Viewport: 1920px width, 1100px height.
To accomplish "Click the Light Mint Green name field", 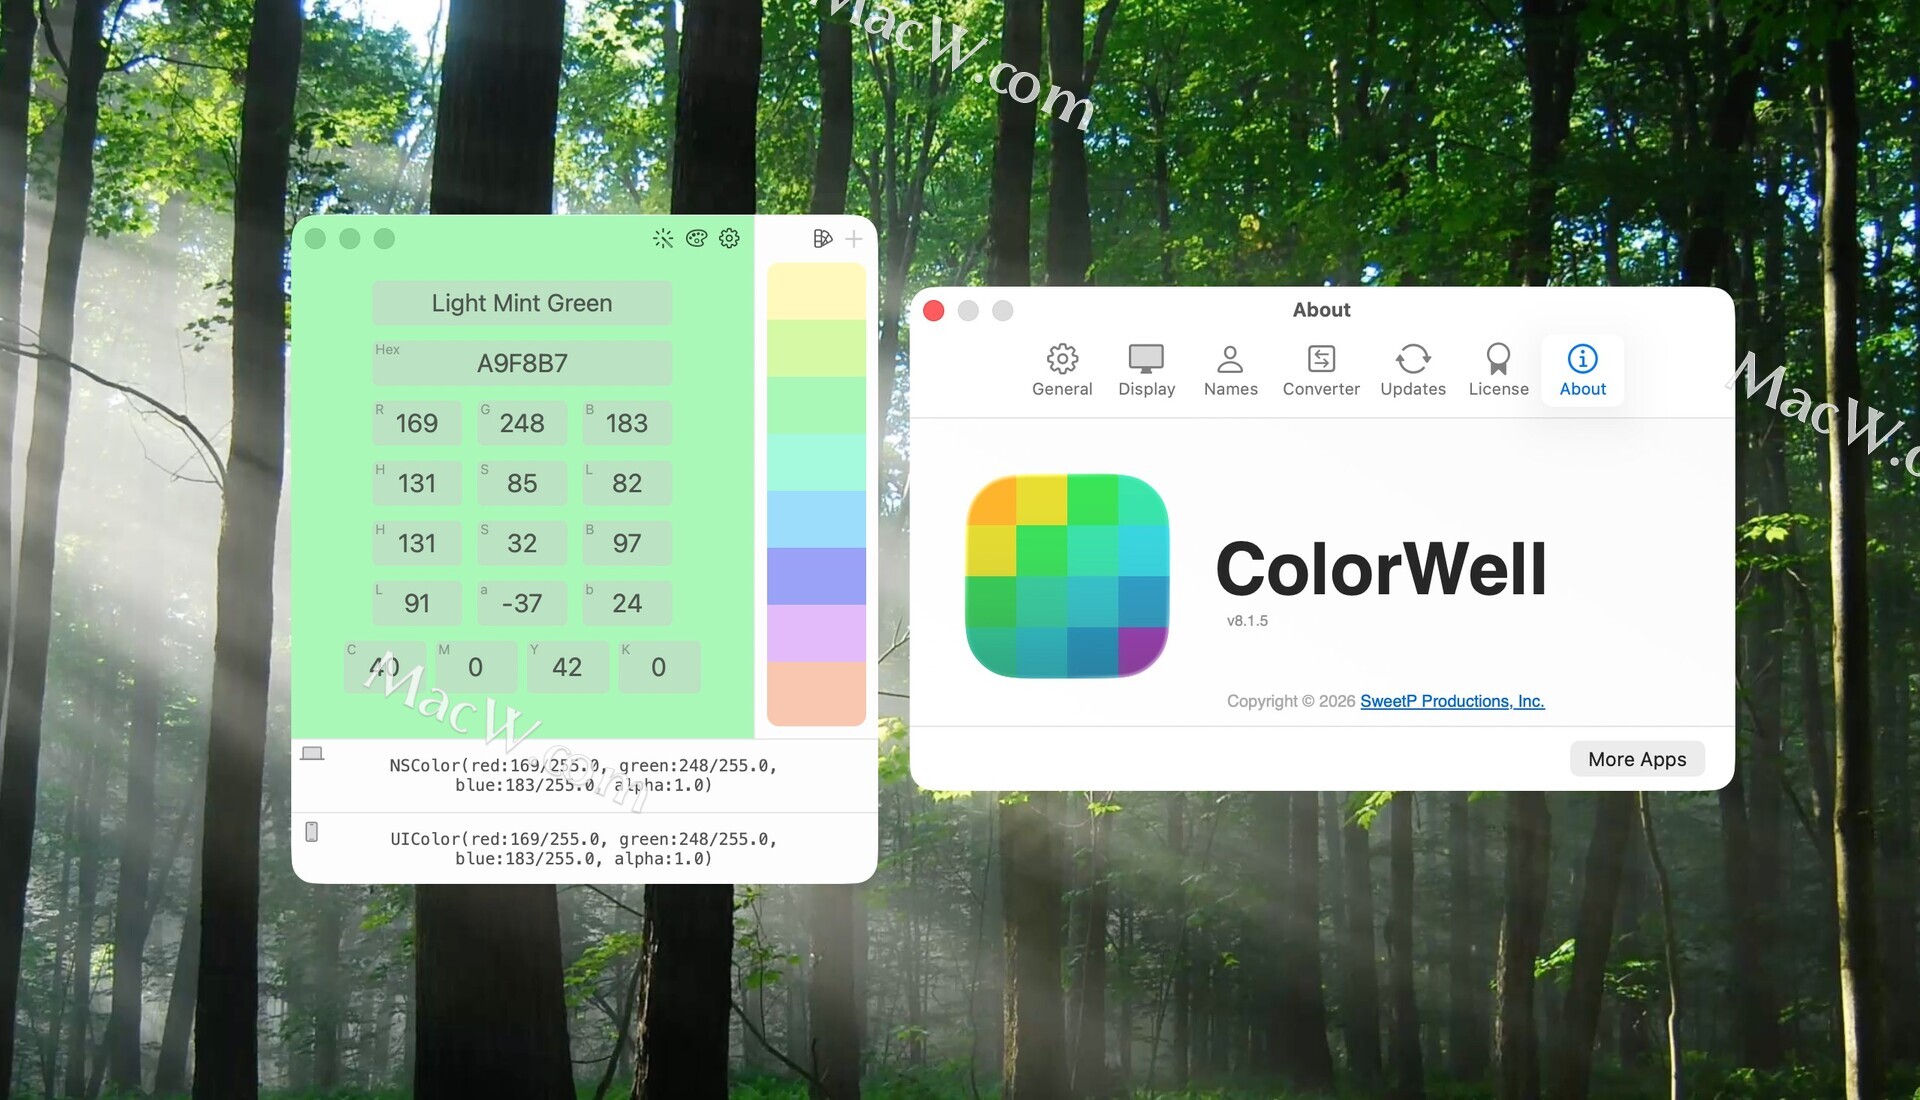I will coord(522,303).
